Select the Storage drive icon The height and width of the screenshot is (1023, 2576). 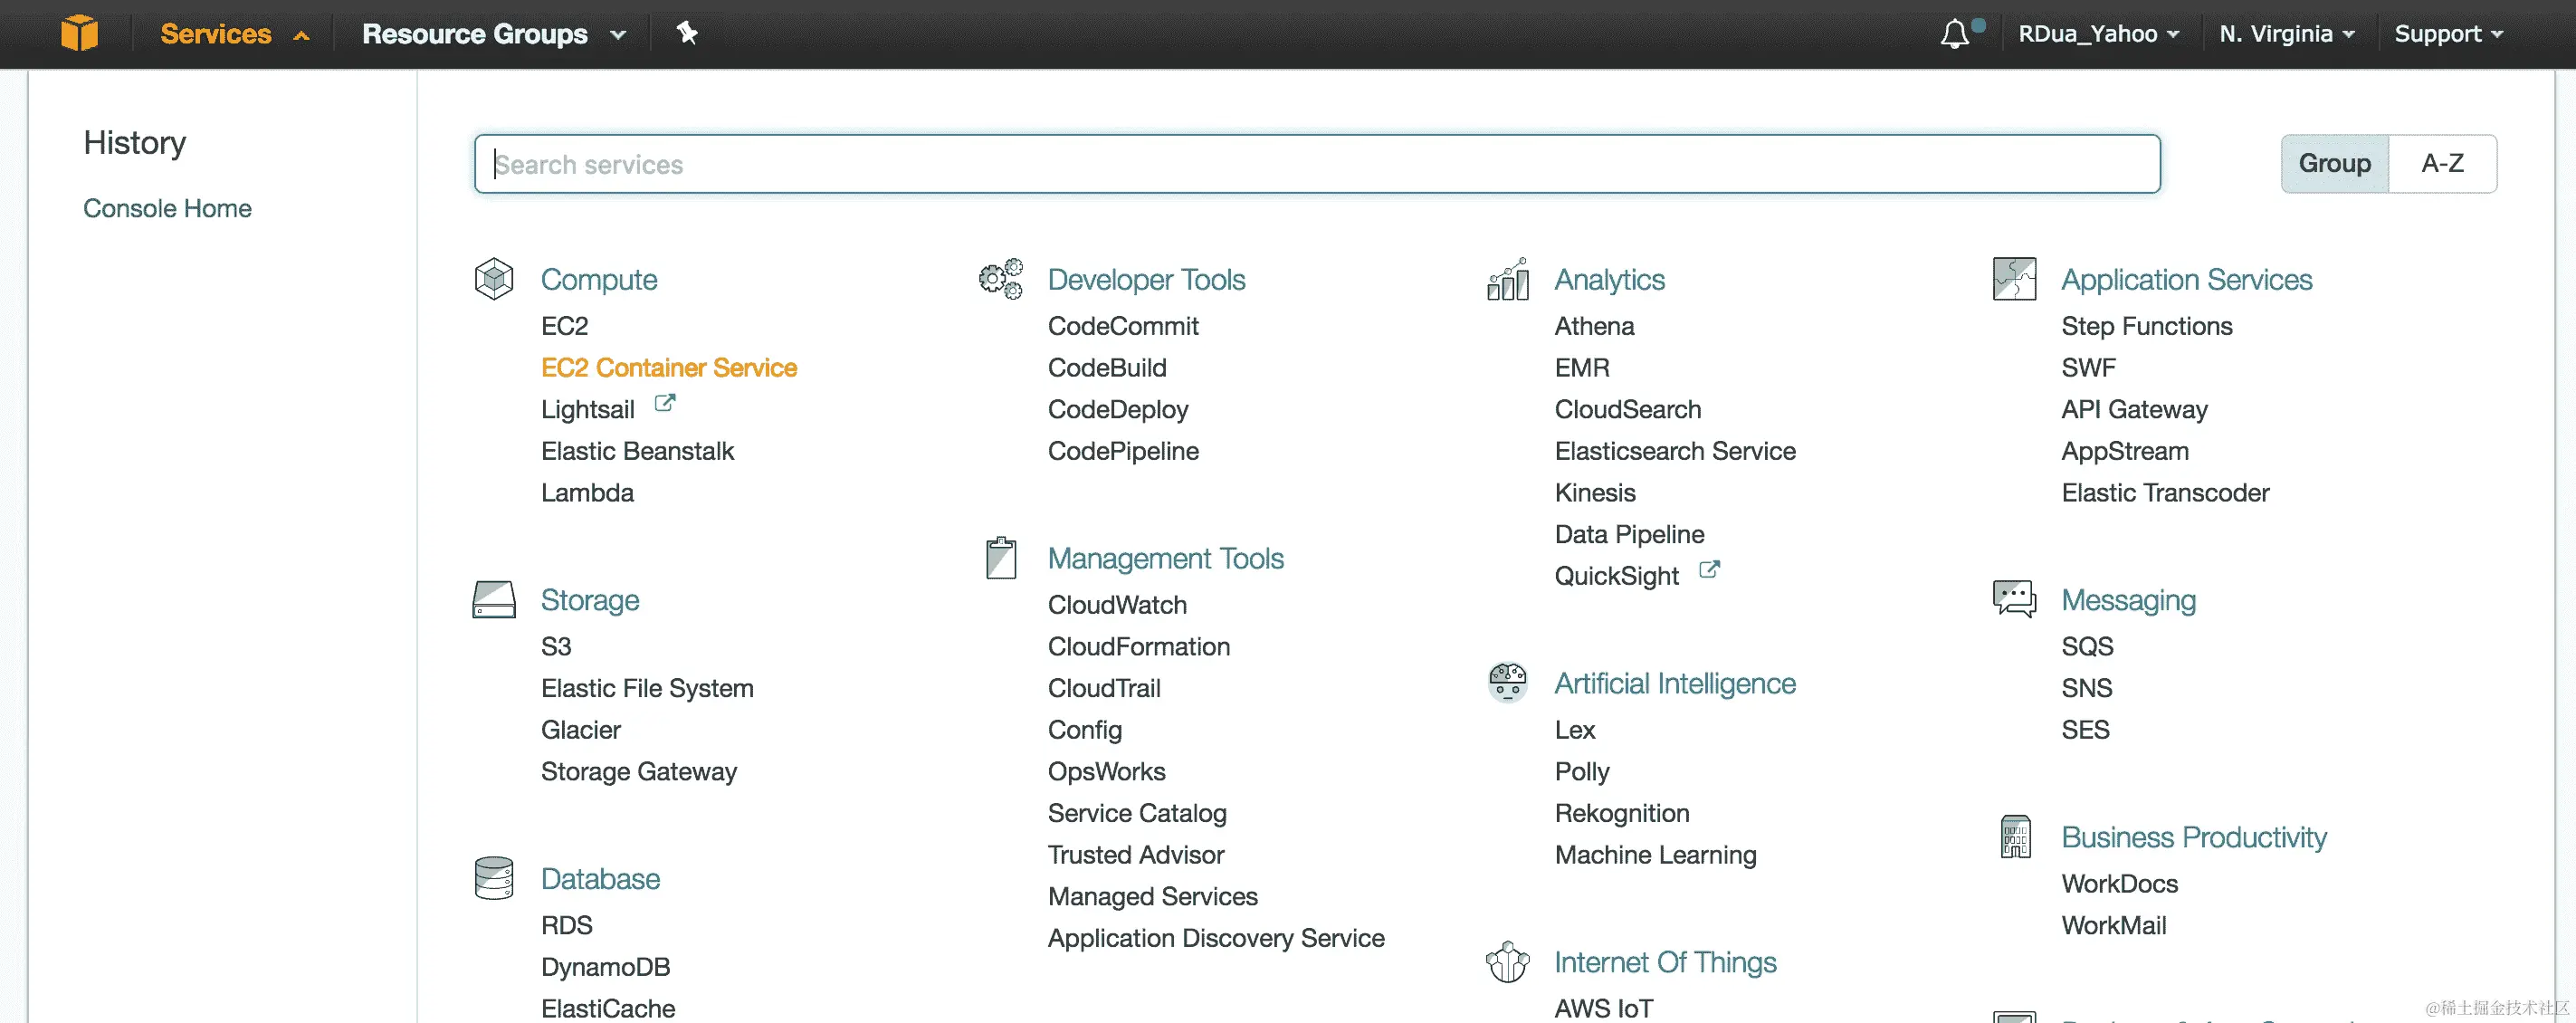[x=494, y=599]
